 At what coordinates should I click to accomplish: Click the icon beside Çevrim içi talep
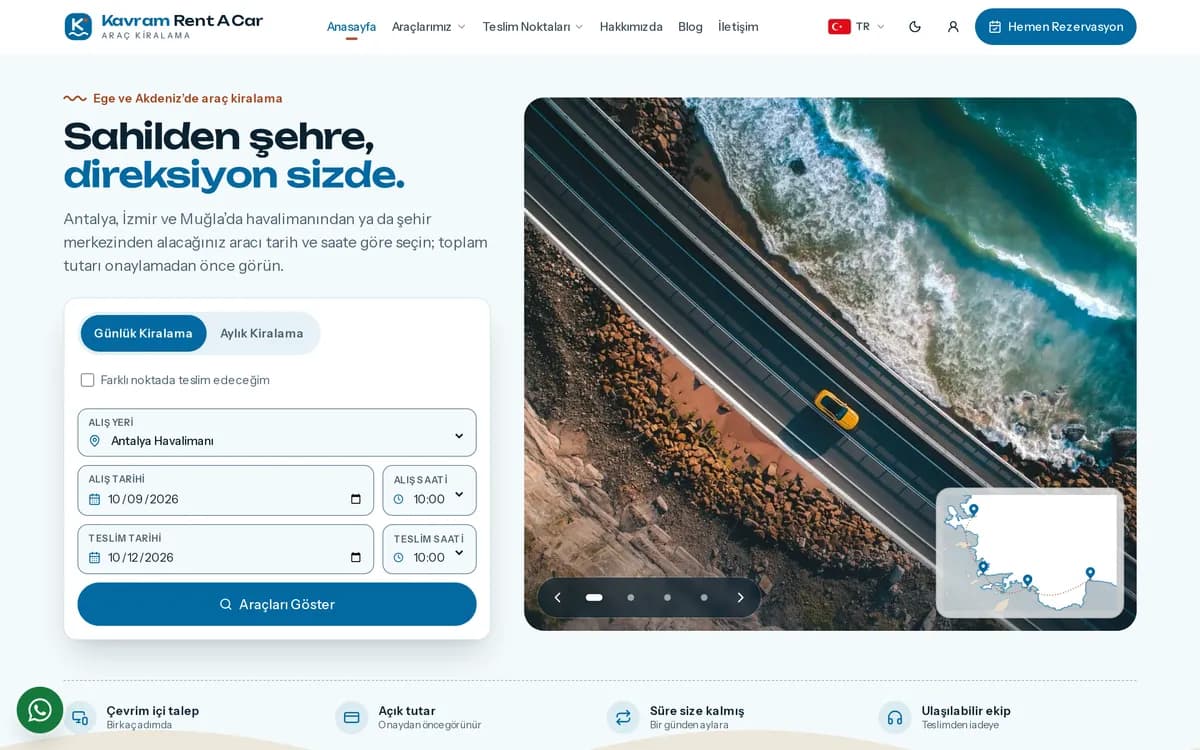pos(80,717)
